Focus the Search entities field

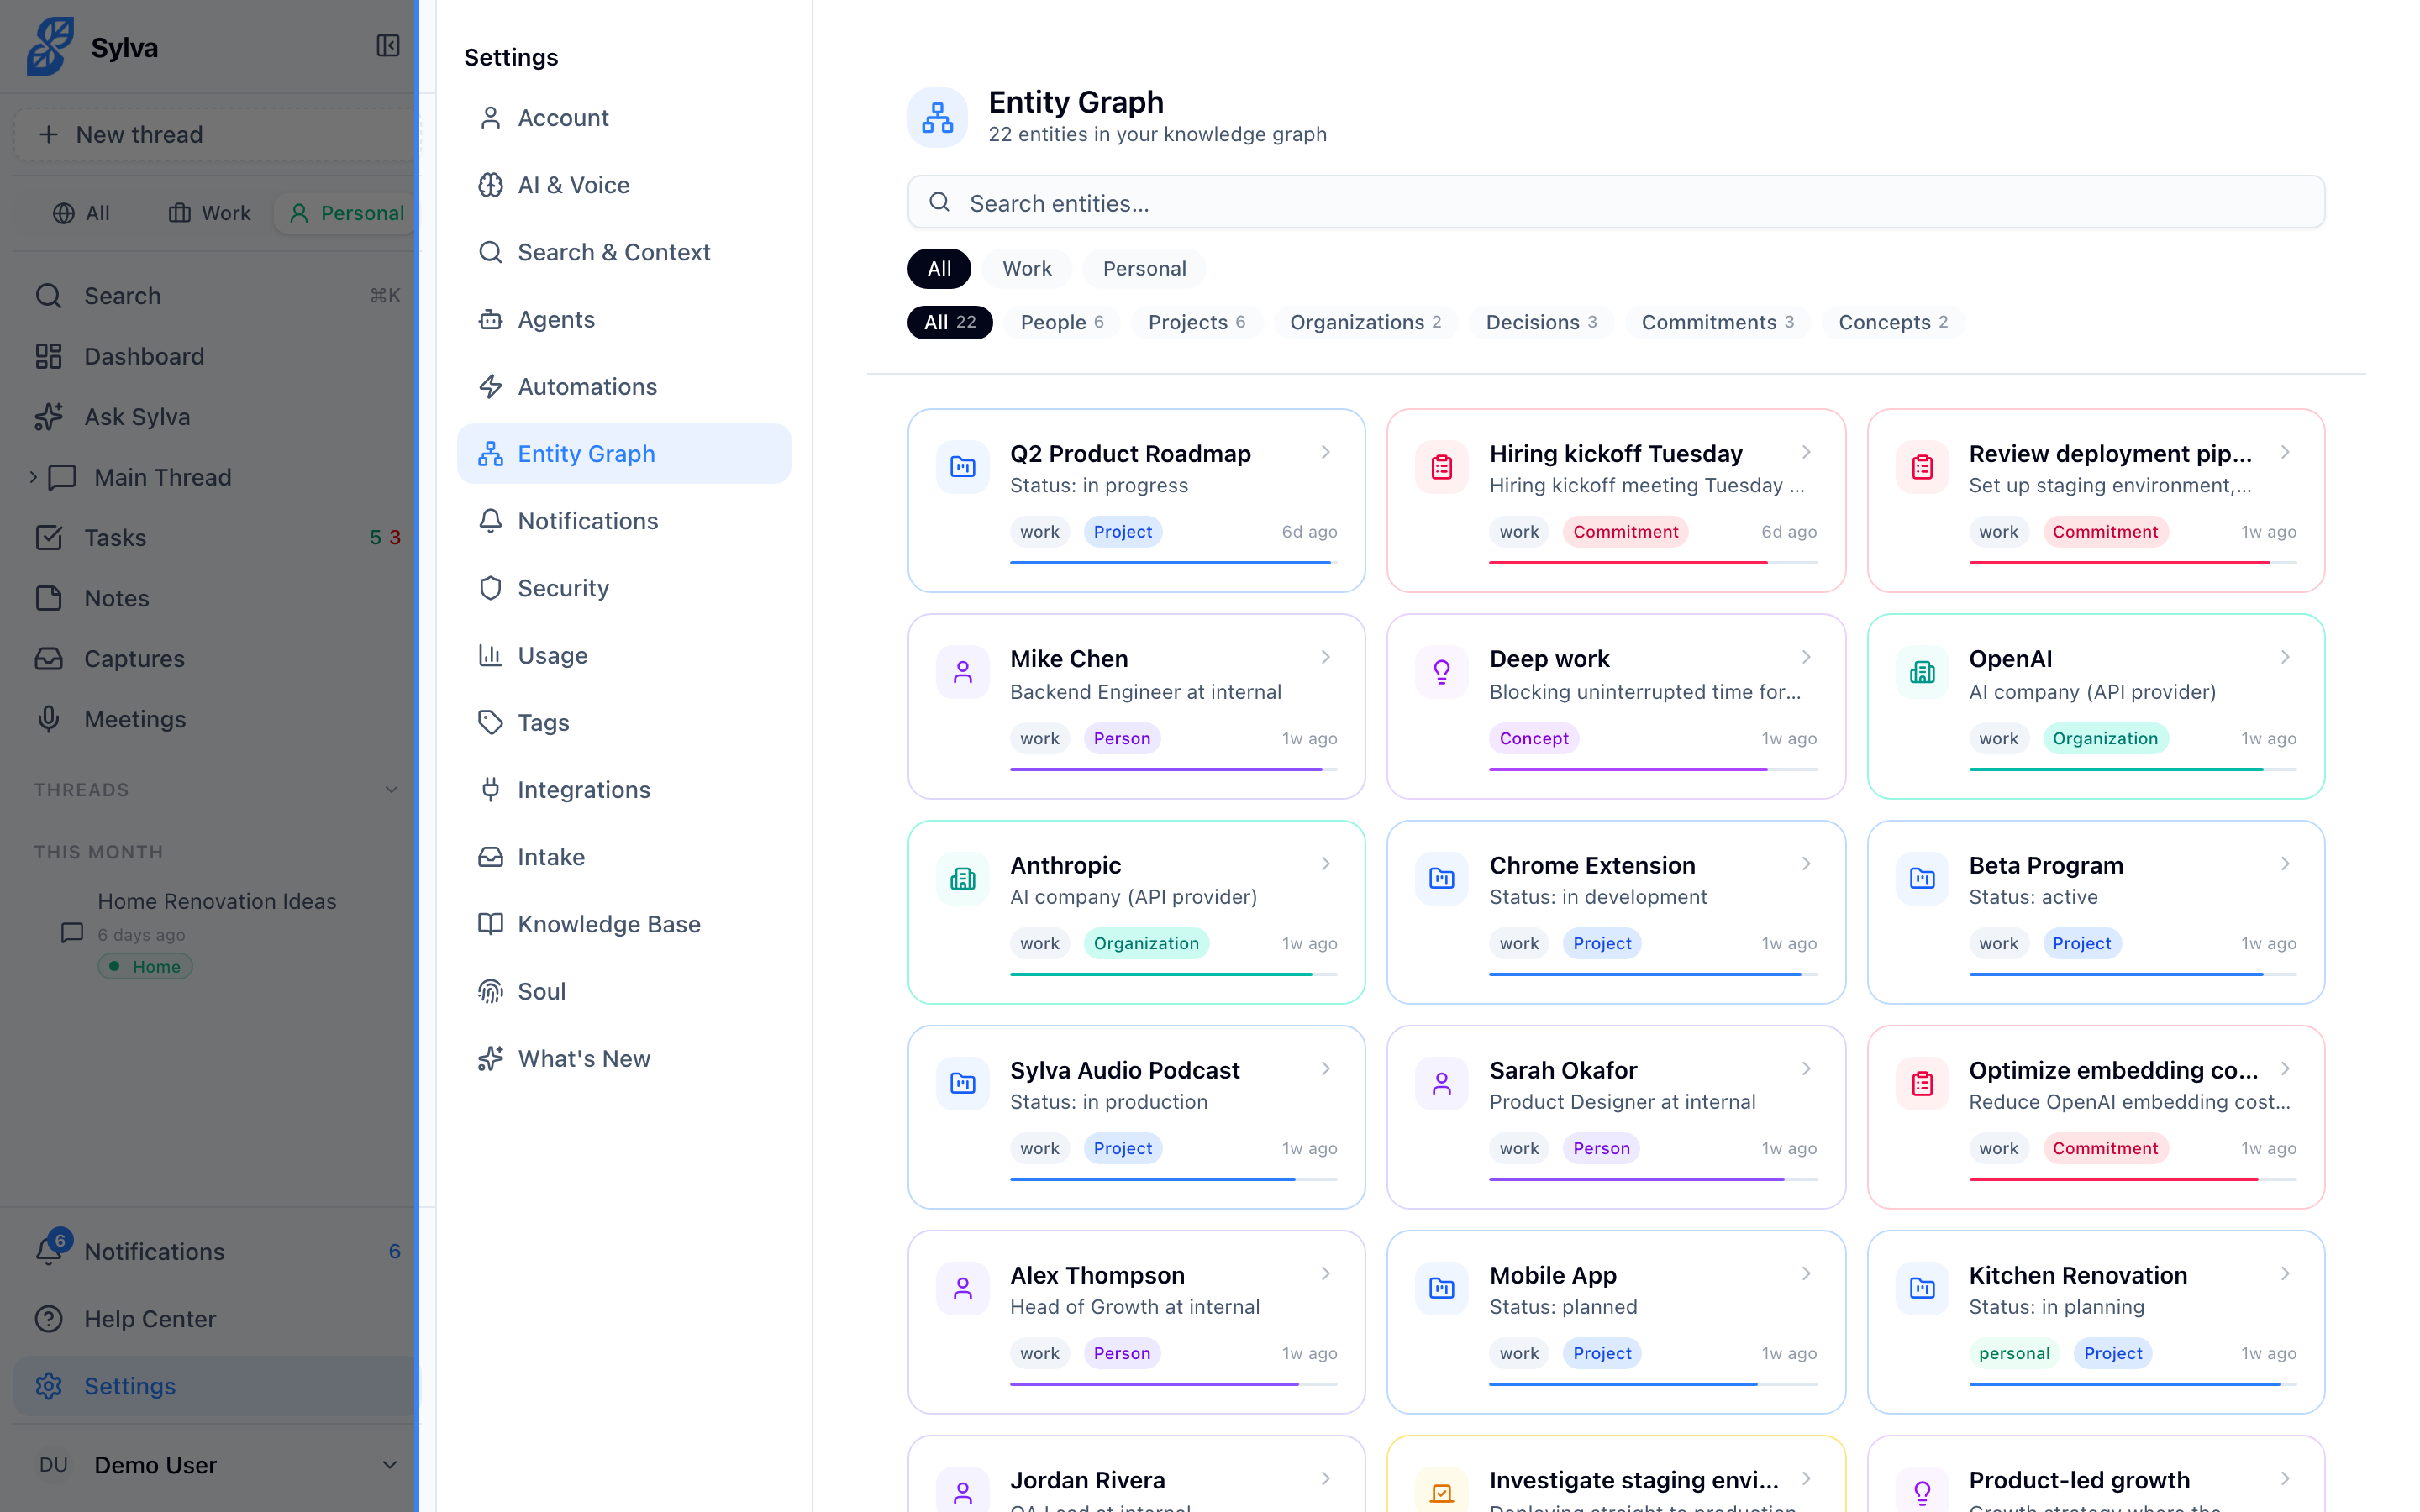click(1616, 203)
